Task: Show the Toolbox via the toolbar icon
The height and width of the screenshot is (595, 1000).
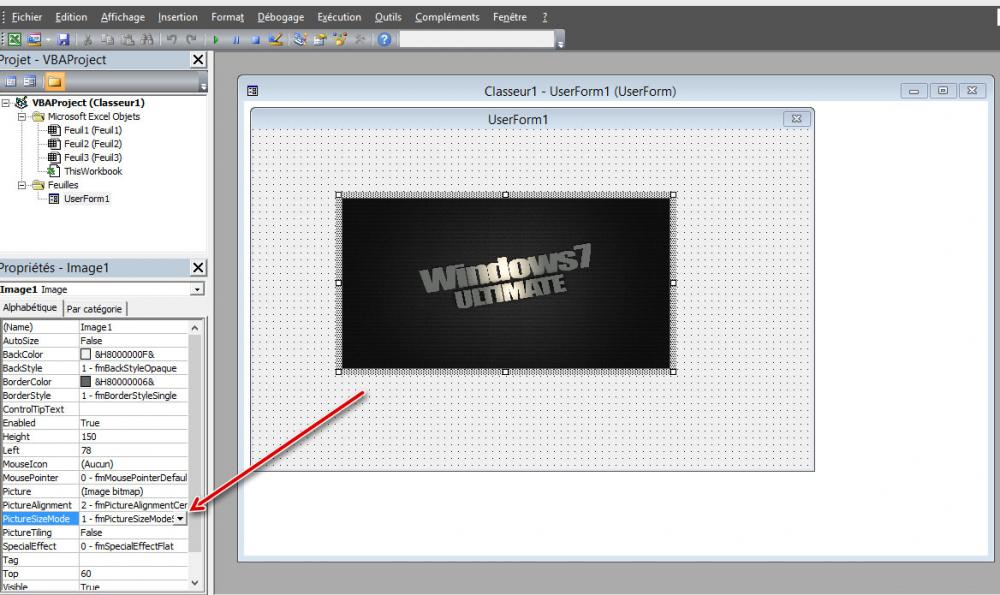Action: (x=360, y=40)
